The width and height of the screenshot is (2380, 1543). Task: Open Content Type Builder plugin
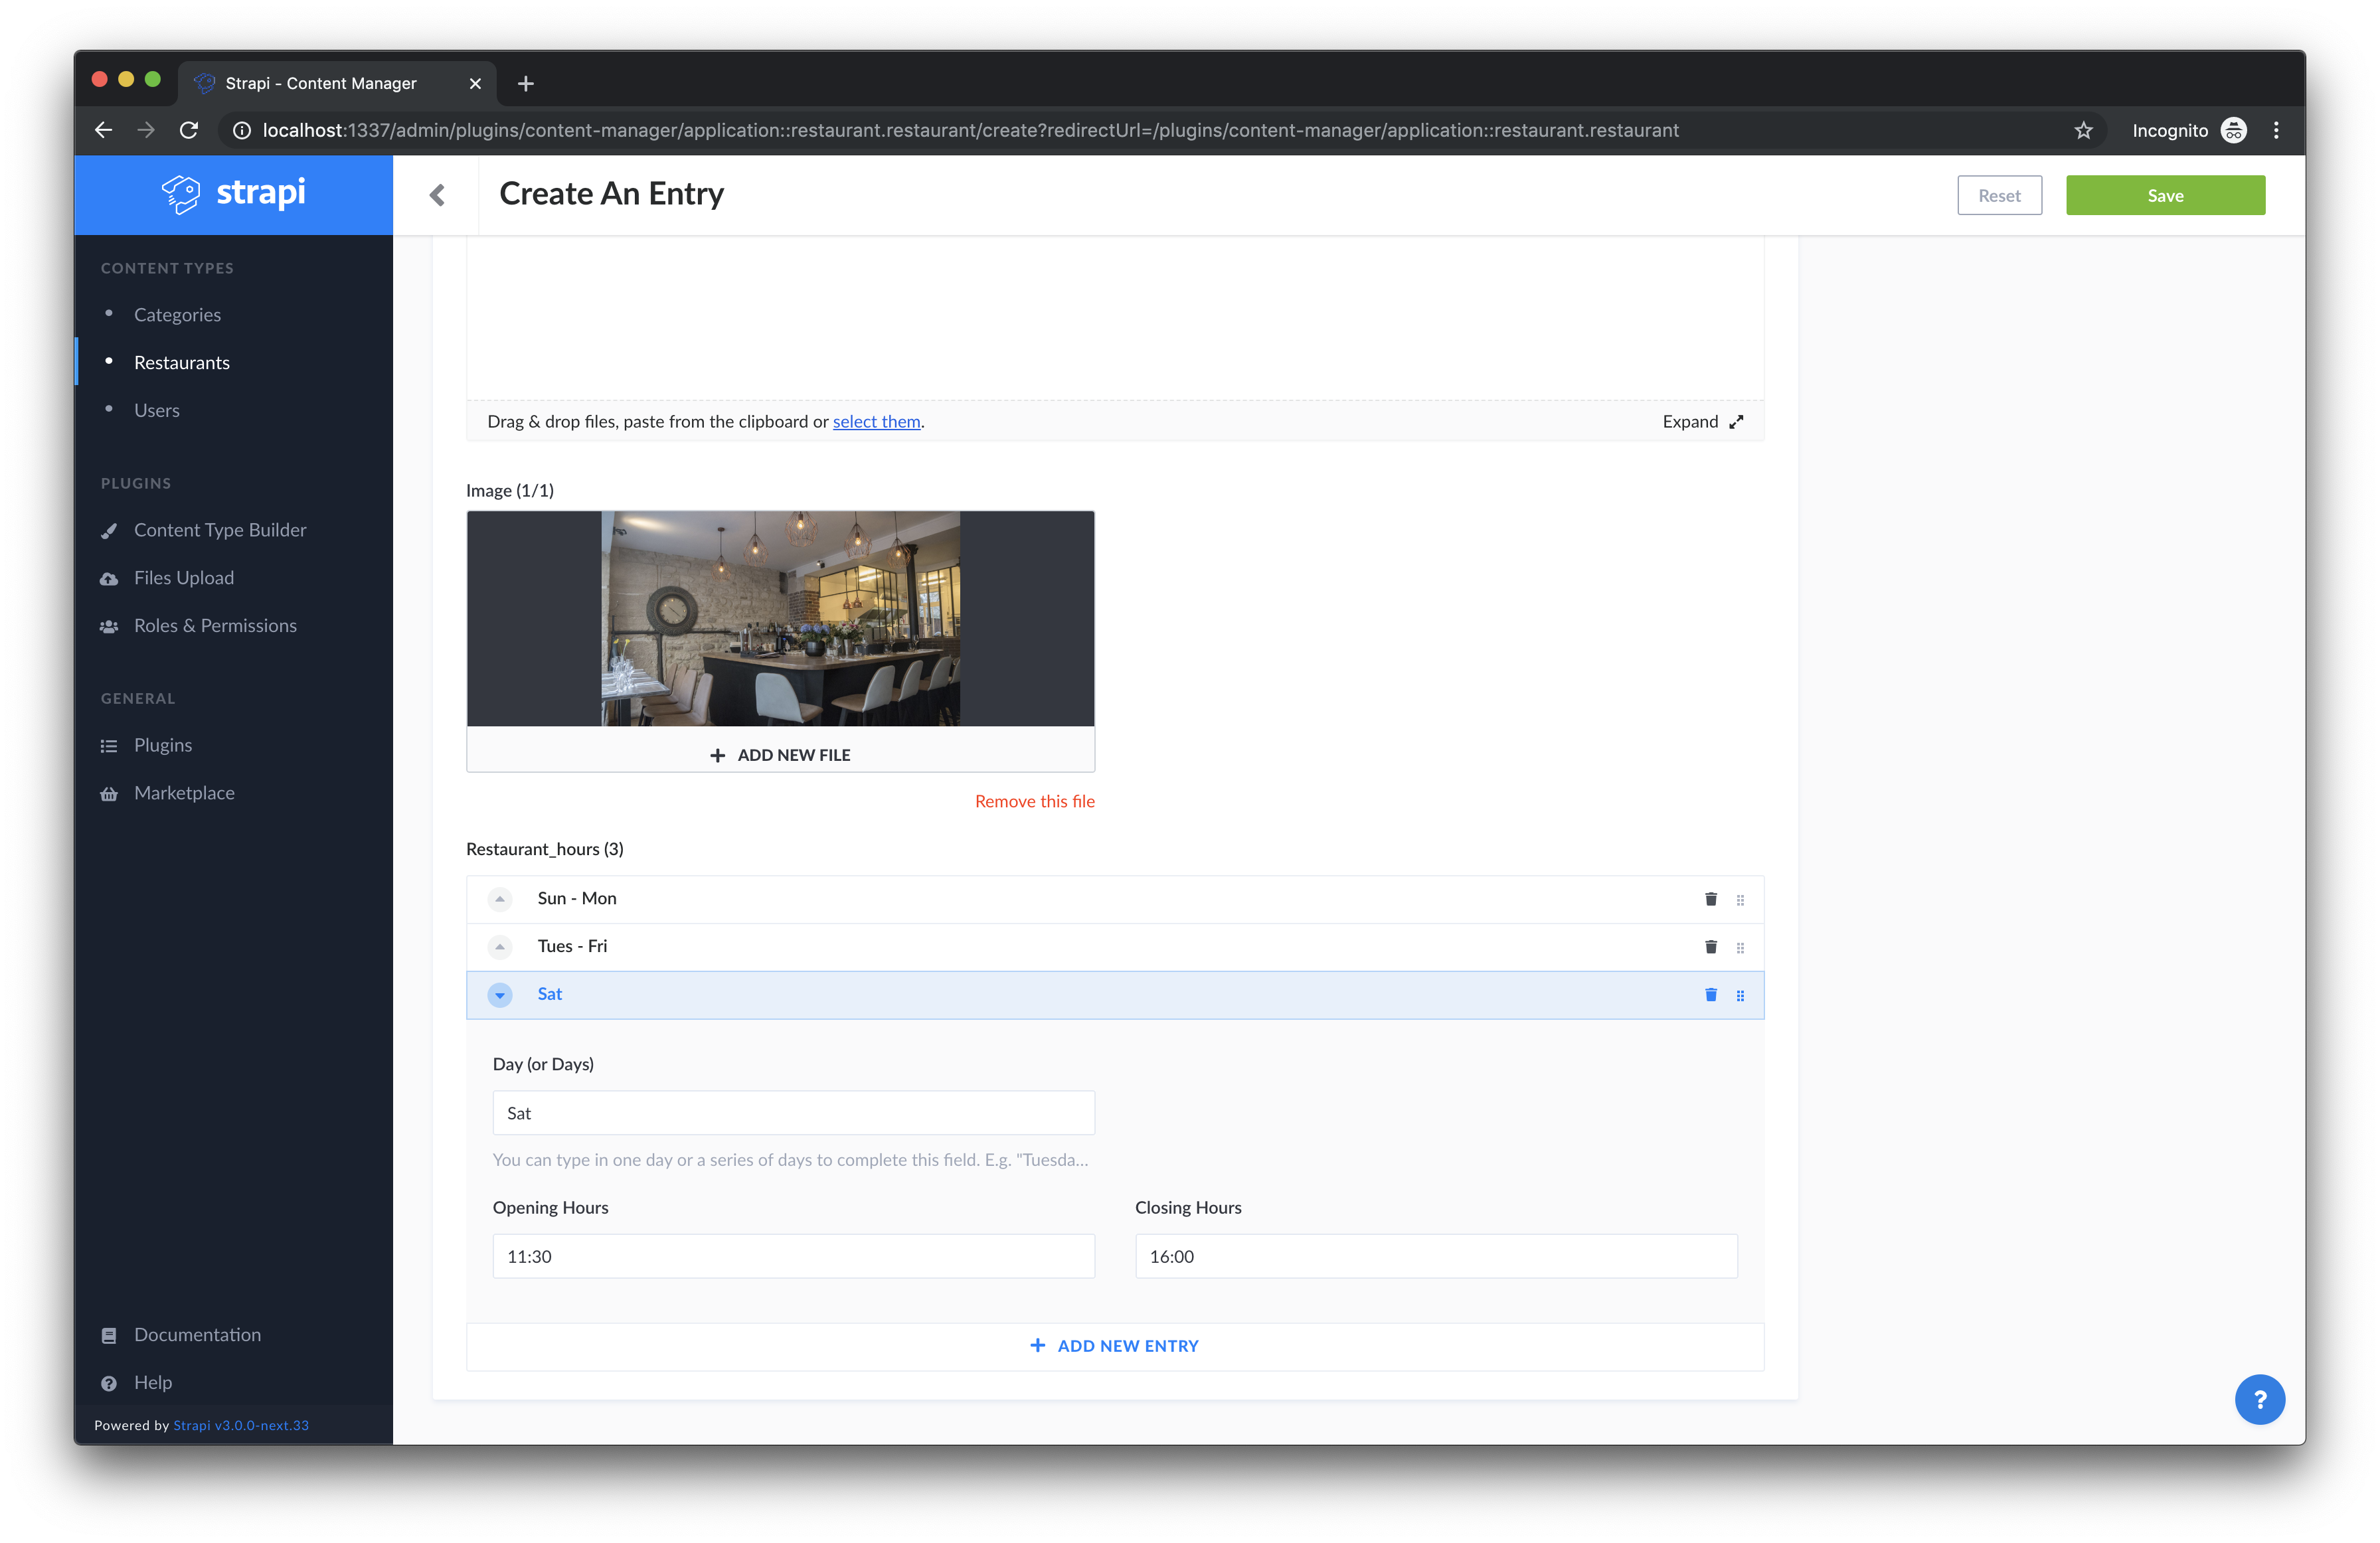[220, 530]
